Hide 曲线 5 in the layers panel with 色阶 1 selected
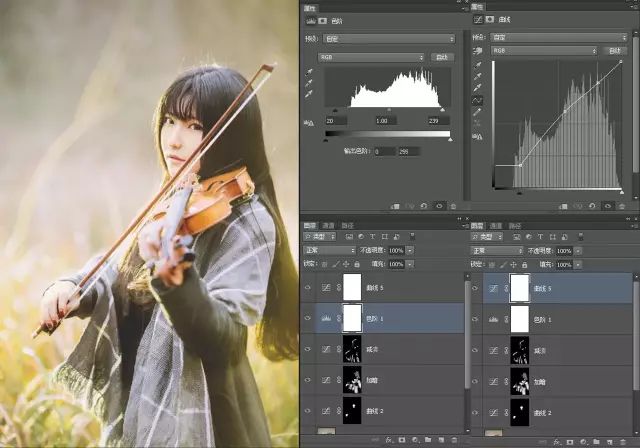This screenshot has height=448, width=640. tap(309, 287)
